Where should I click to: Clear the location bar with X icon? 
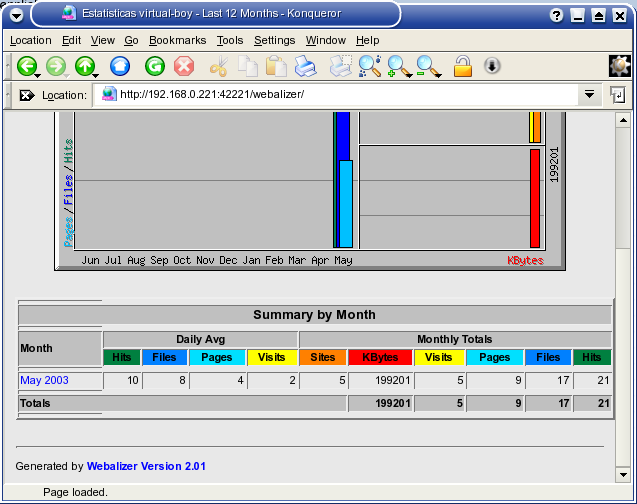(27, 95)
